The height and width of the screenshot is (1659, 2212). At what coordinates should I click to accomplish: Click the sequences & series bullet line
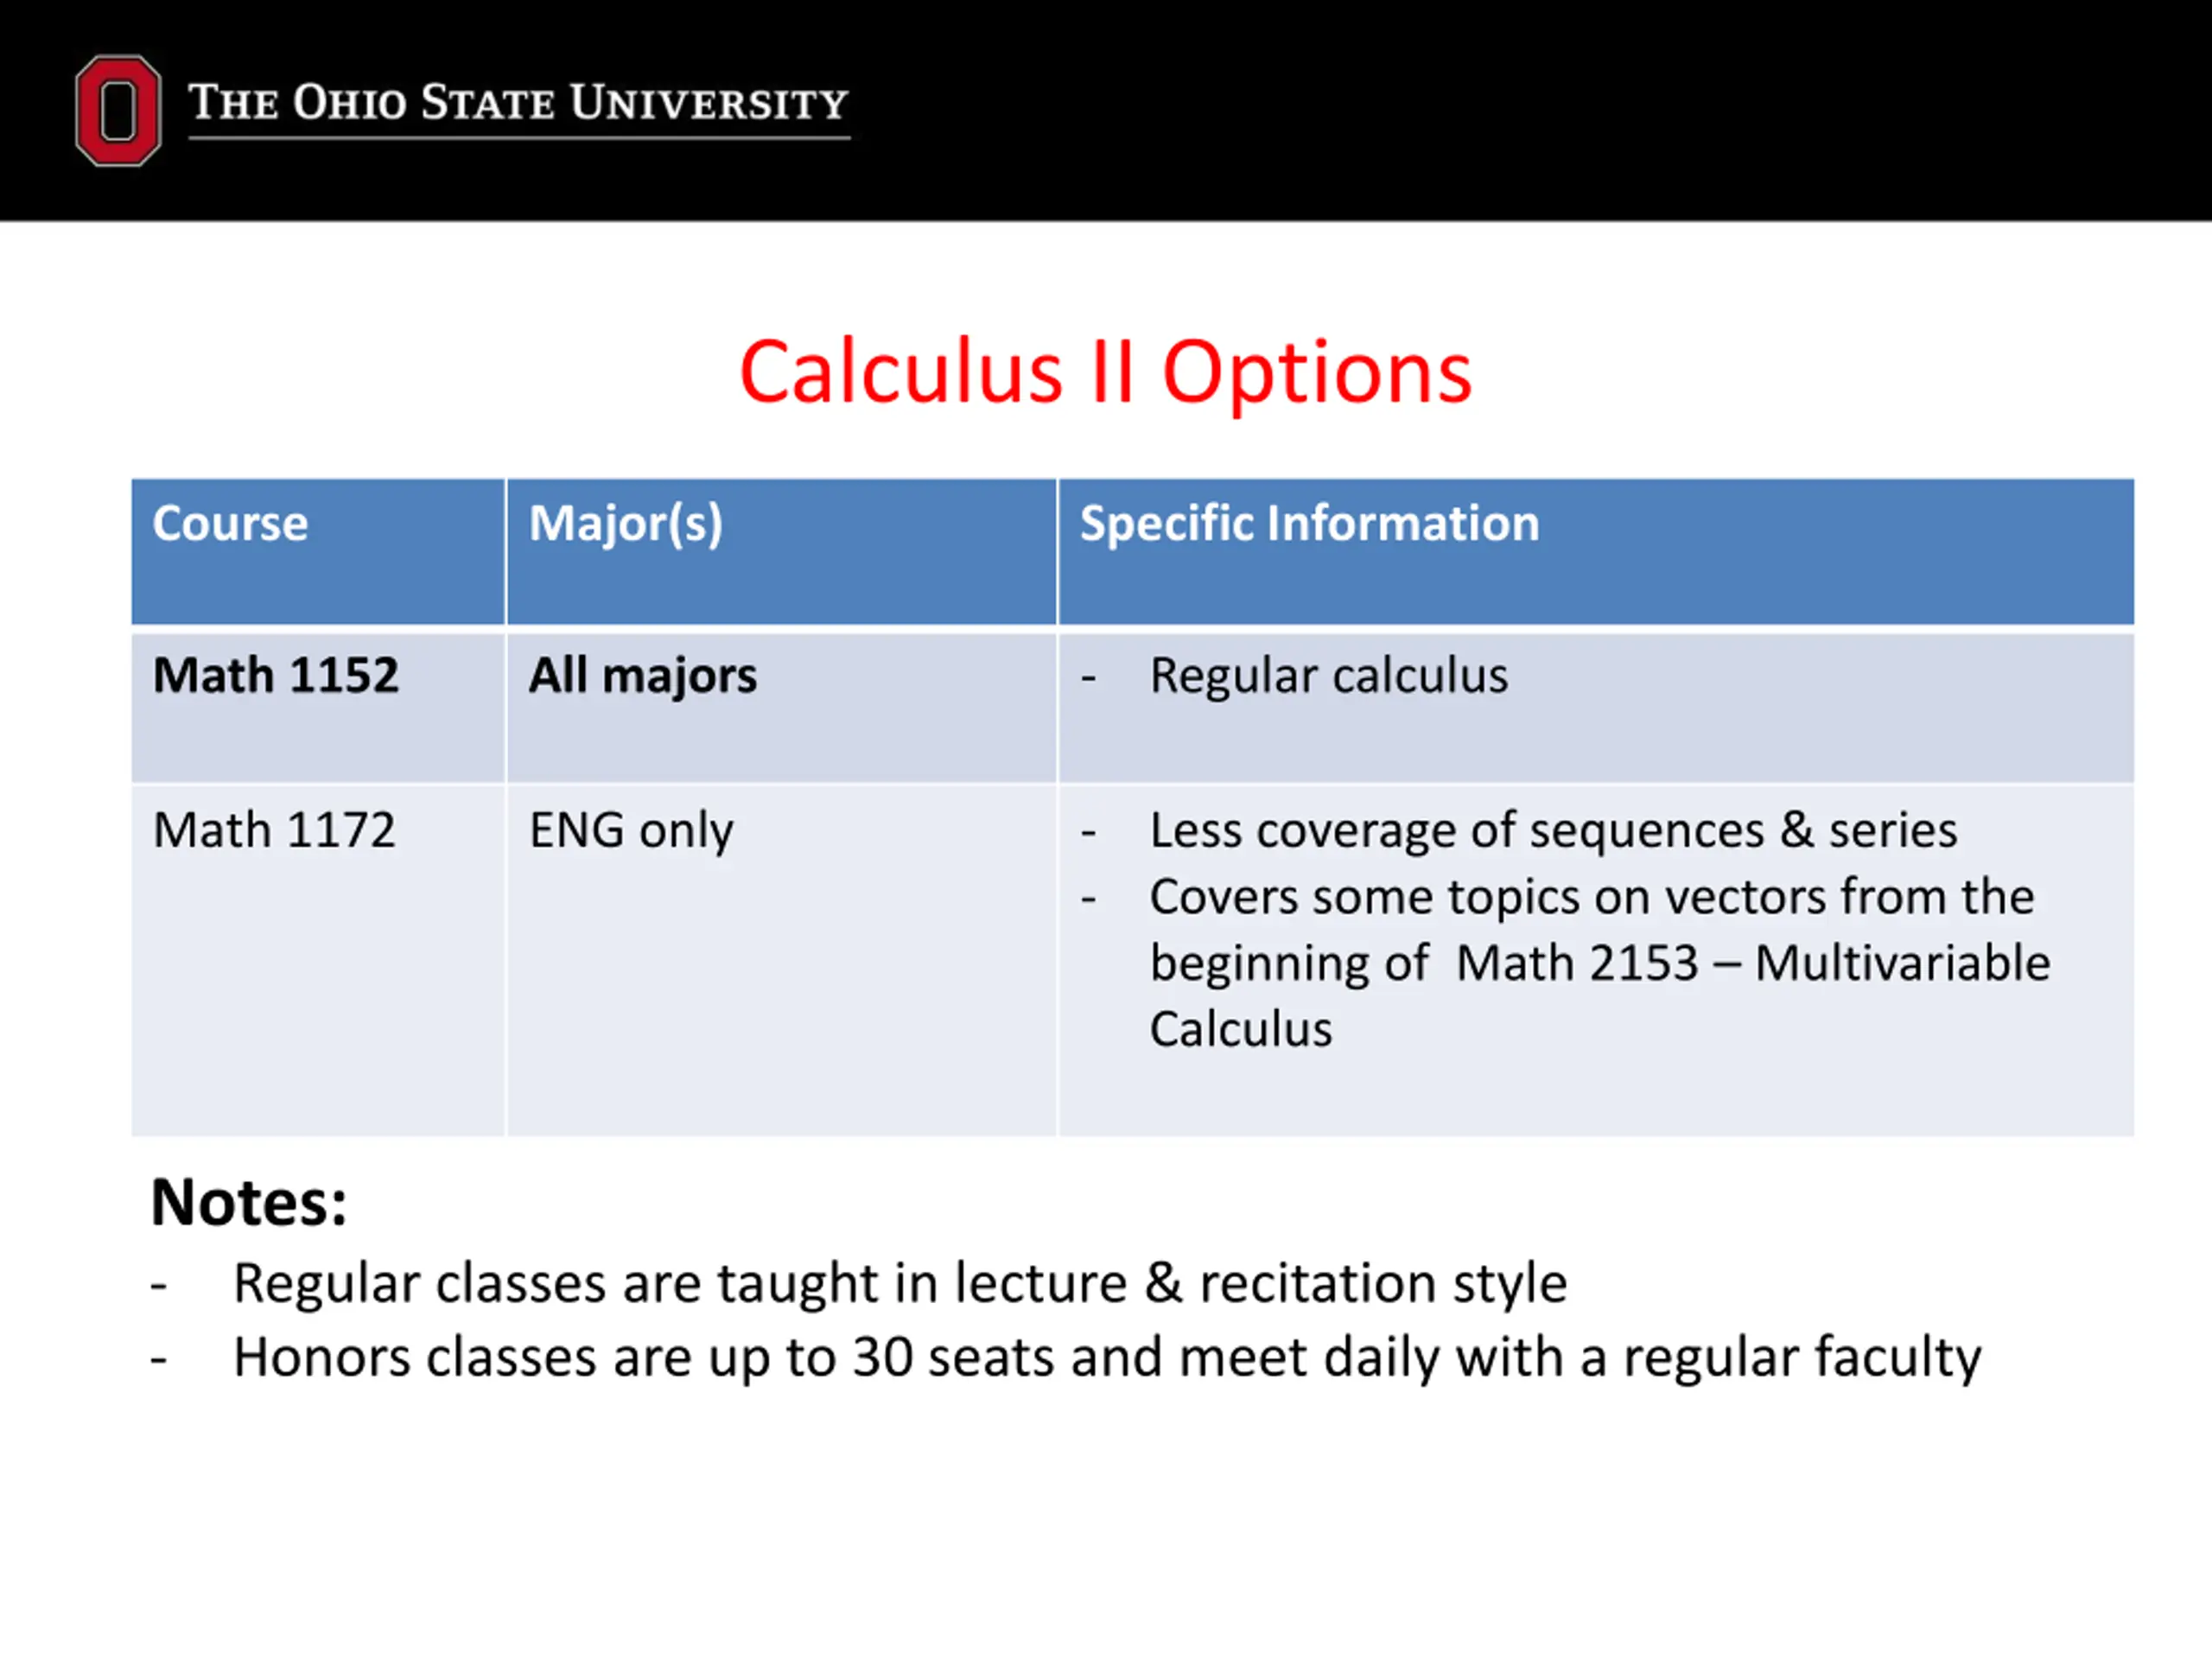click(1552, 830)
